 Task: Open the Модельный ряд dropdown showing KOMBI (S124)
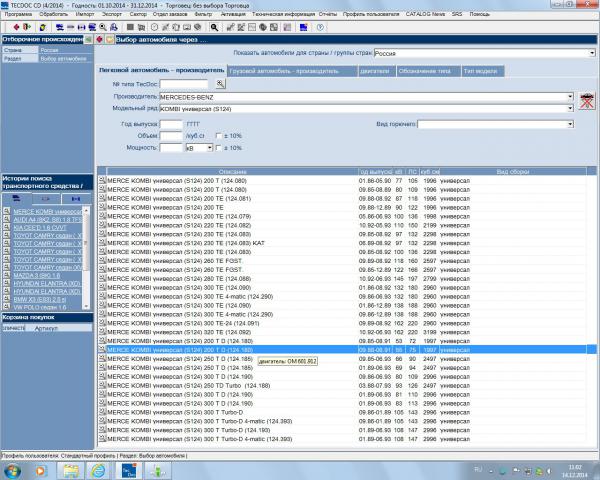click(x=570, y=108)
